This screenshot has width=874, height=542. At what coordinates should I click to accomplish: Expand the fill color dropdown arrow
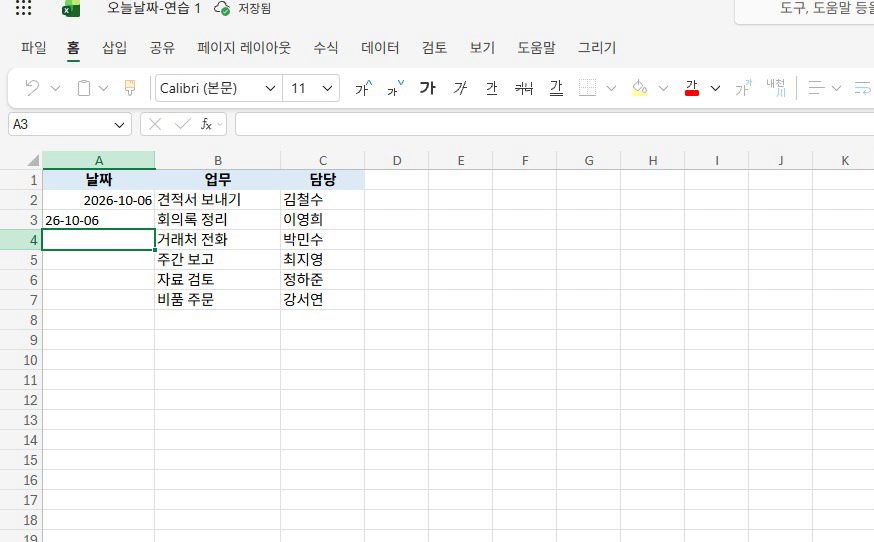663,88
